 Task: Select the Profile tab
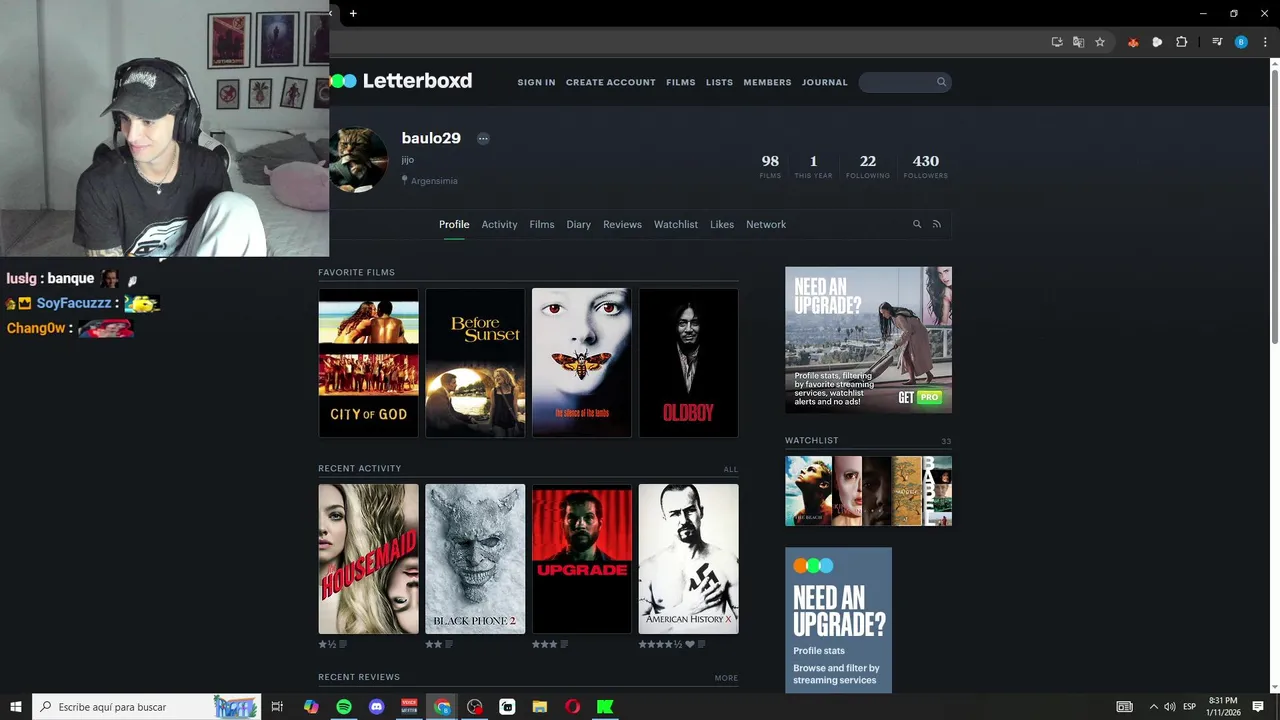click(454, 224)
